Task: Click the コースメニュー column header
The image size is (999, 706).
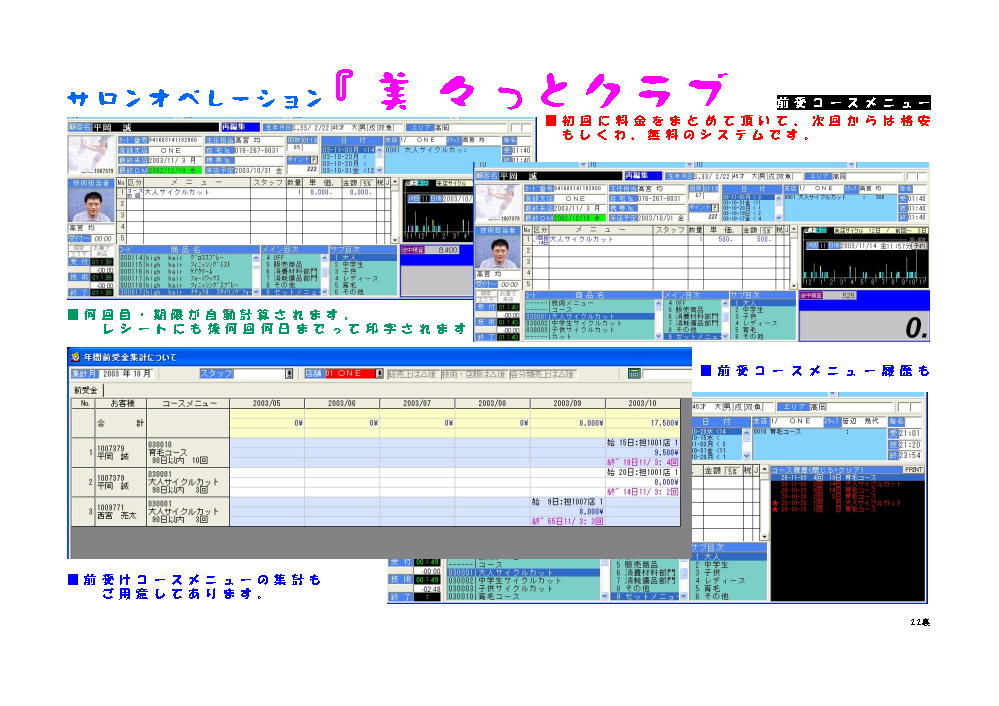Action: [x=188, y=403]
